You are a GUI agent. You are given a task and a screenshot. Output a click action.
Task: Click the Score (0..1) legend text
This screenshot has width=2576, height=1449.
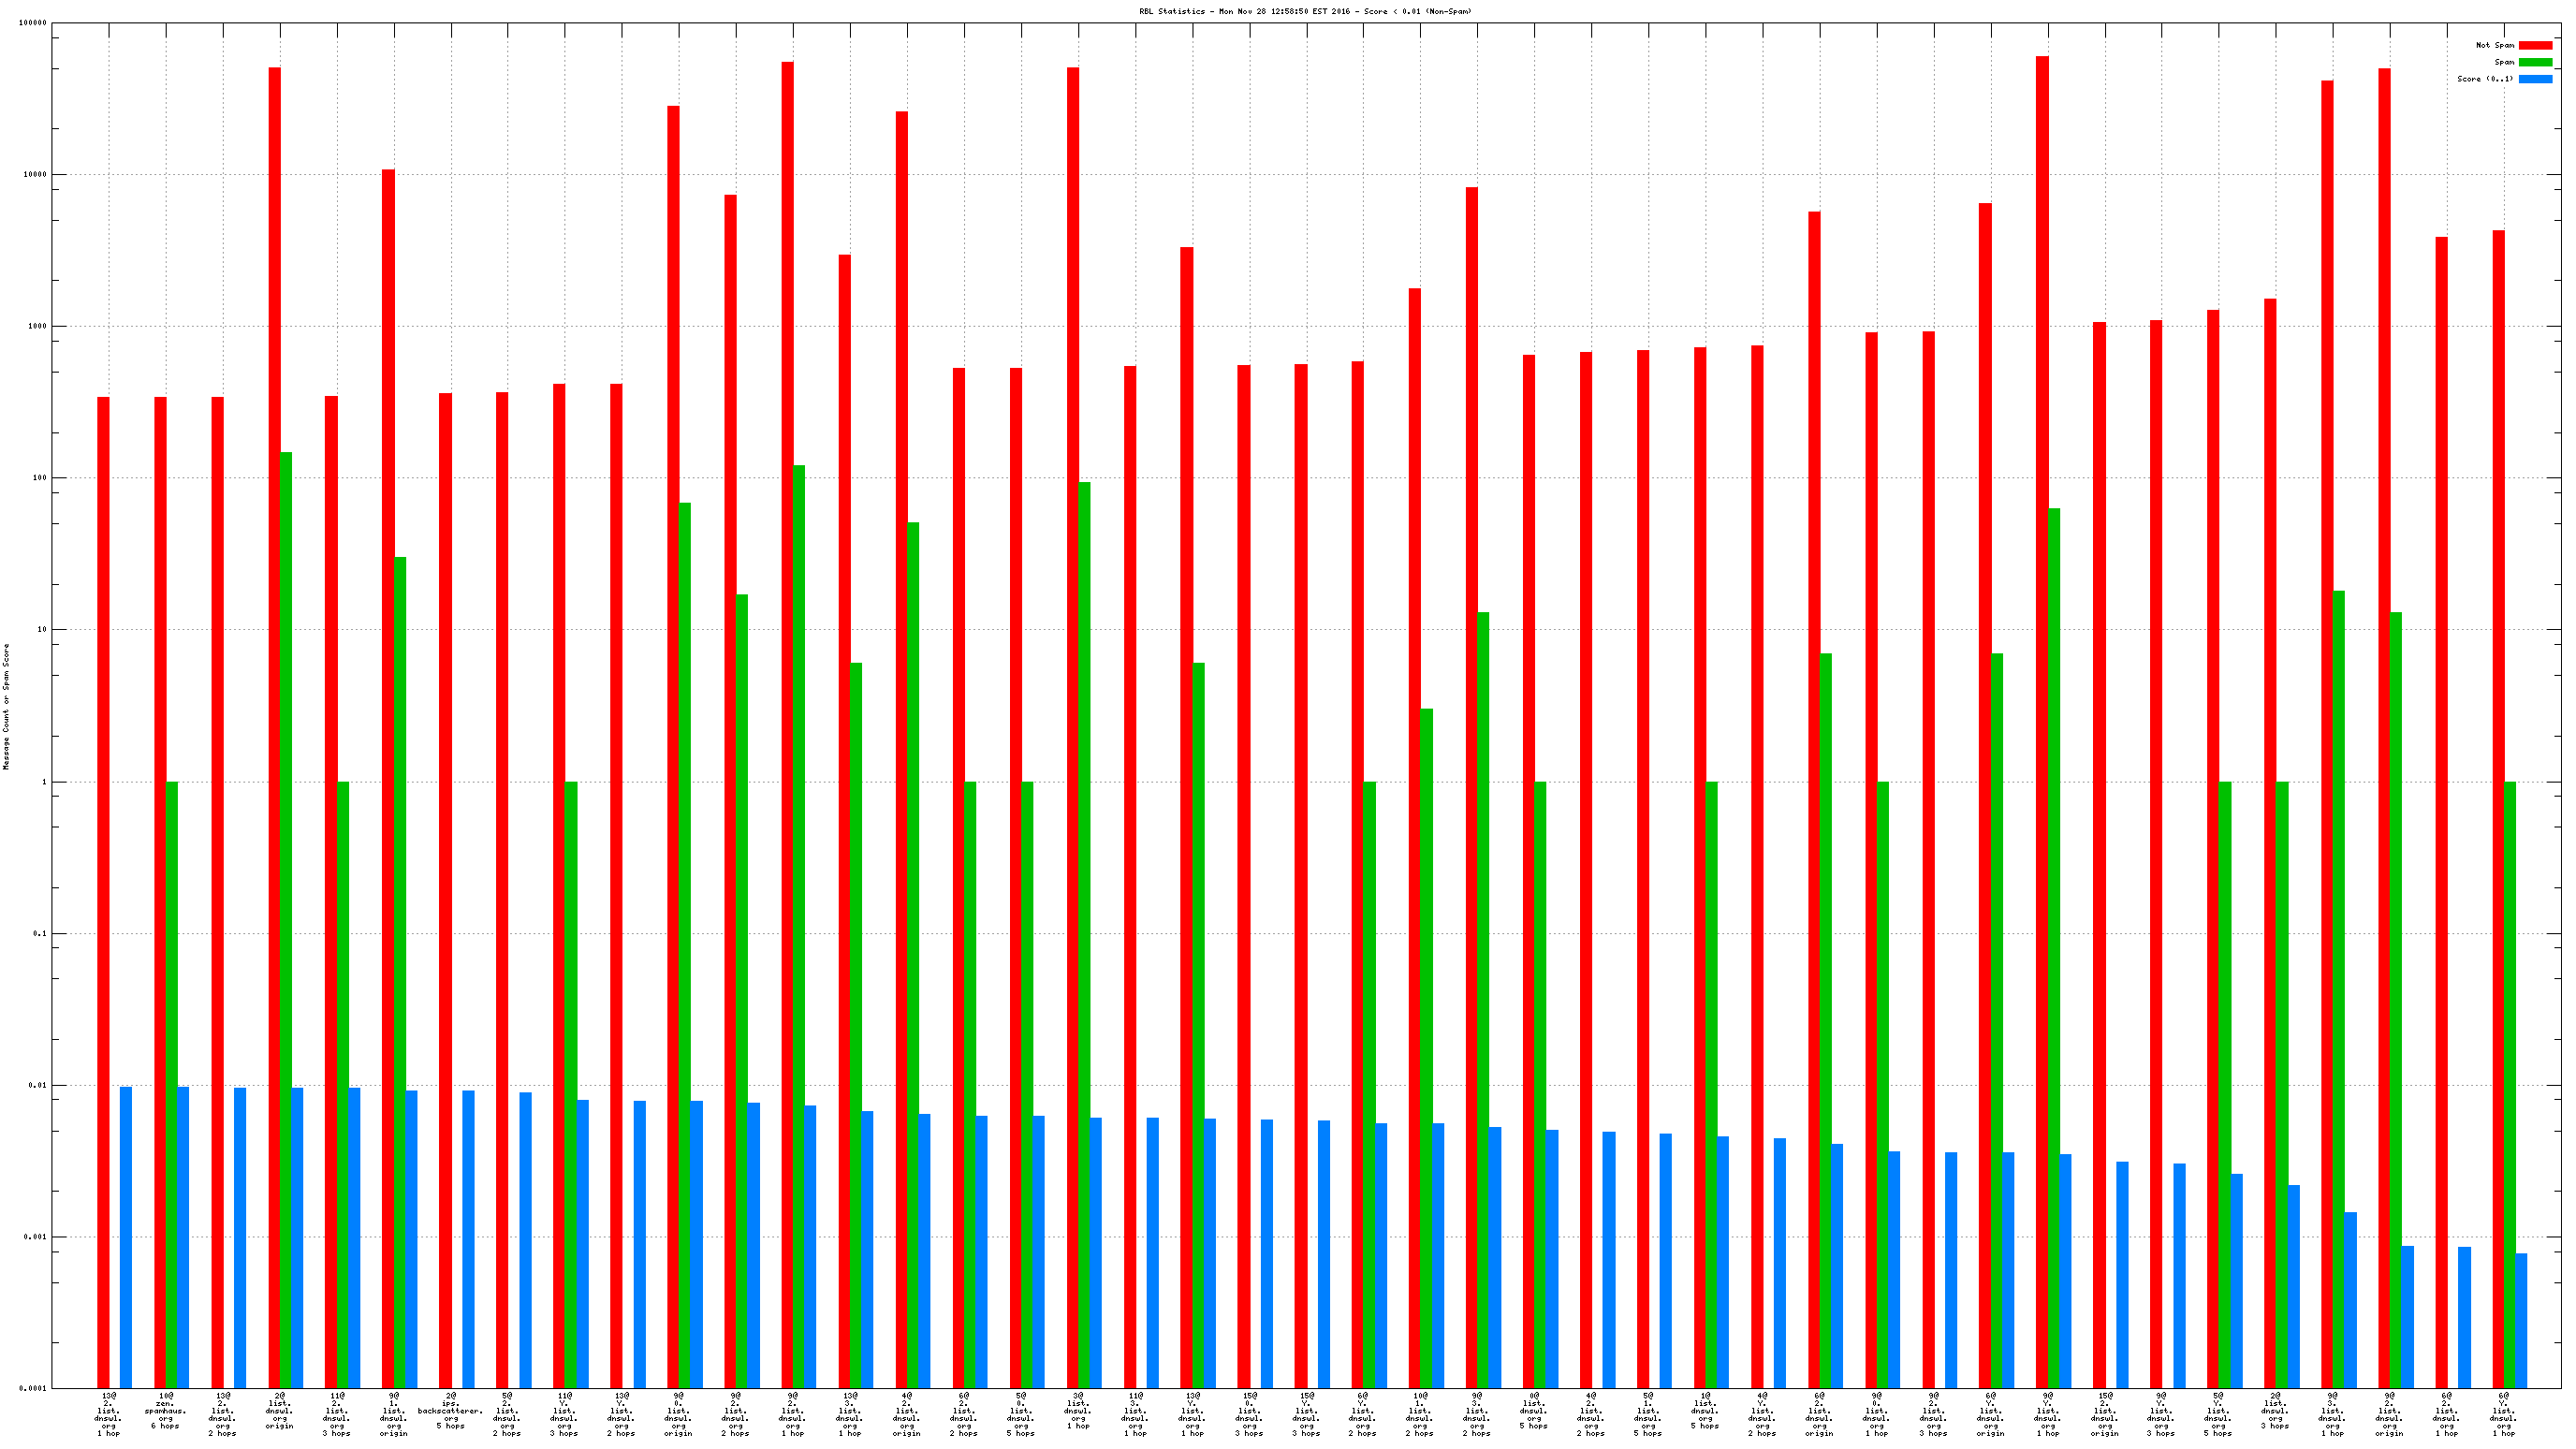click(x=2484, y=79)
